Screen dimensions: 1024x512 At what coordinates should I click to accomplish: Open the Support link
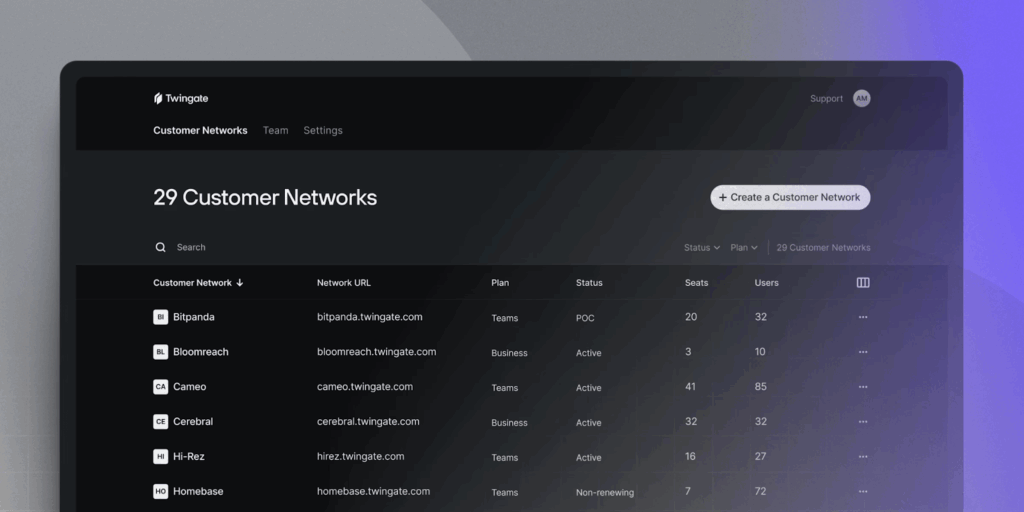click(x=826, y=99)
